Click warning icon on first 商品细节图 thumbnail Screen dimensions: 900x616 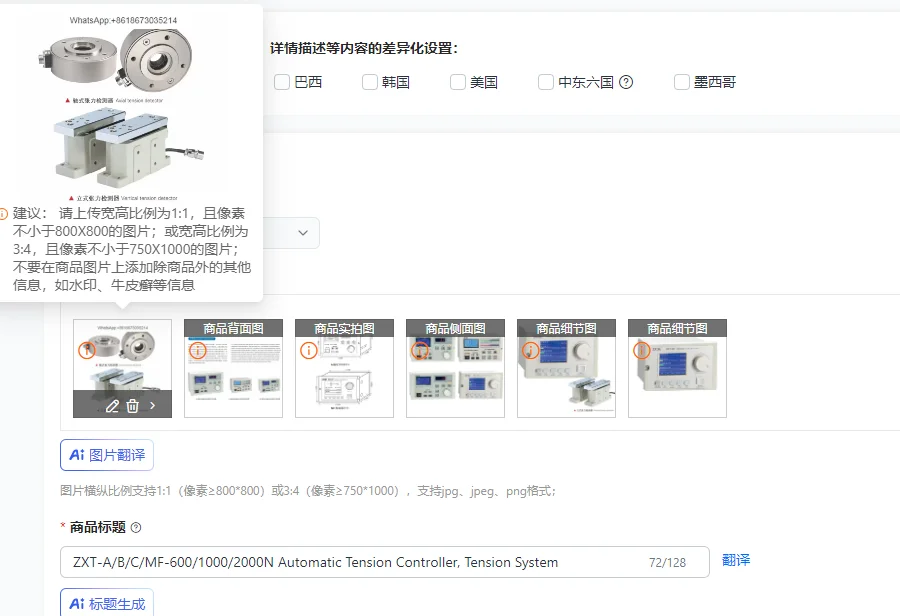pos(530,350)
